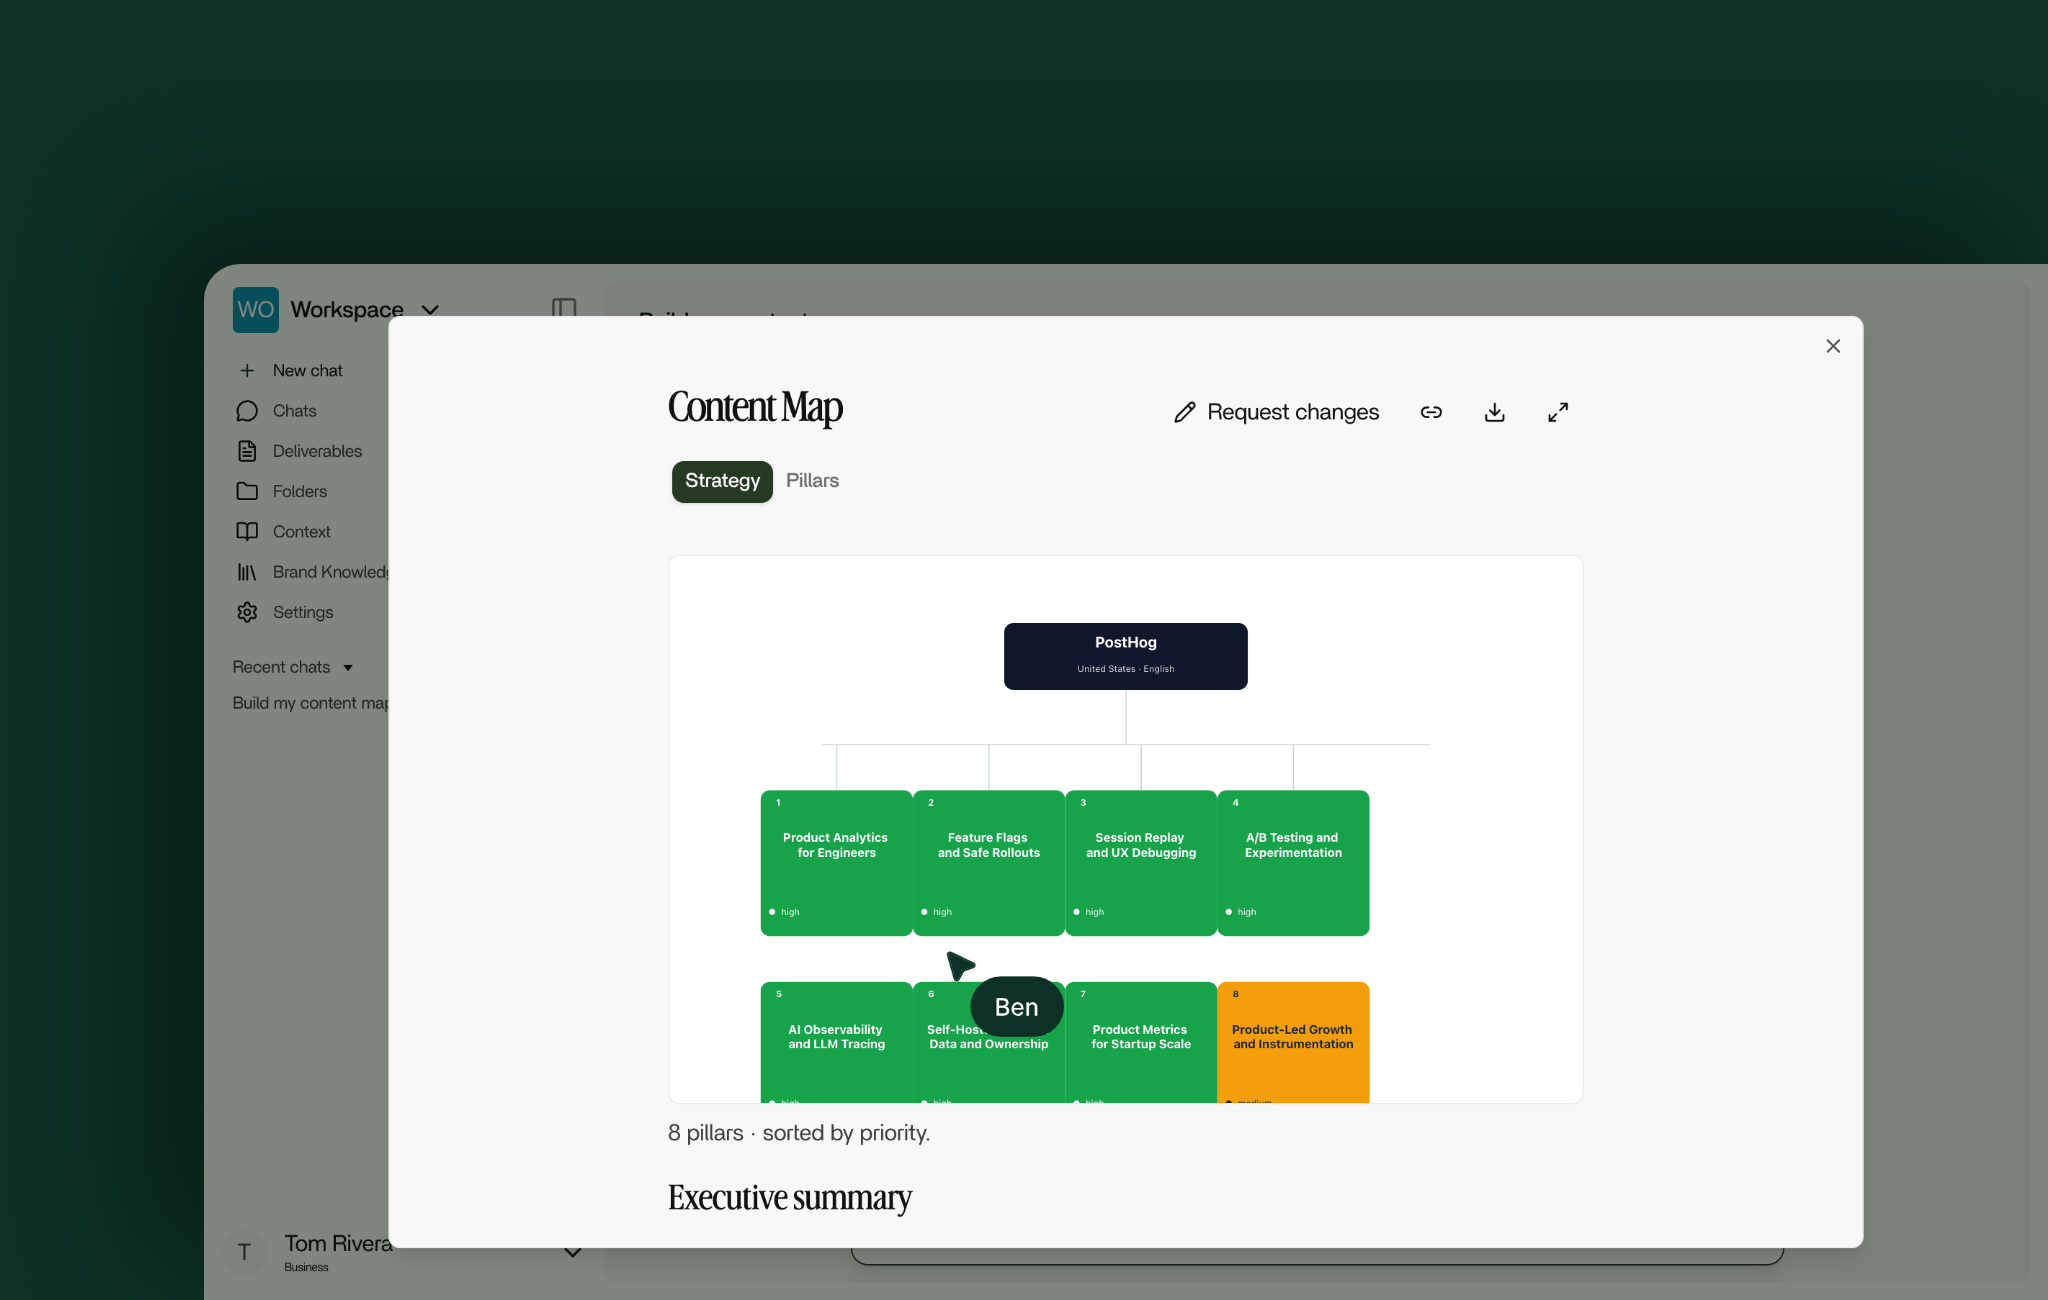Open Context section
This screenshot has height=1300, width=2048.
tap(301, 531)
